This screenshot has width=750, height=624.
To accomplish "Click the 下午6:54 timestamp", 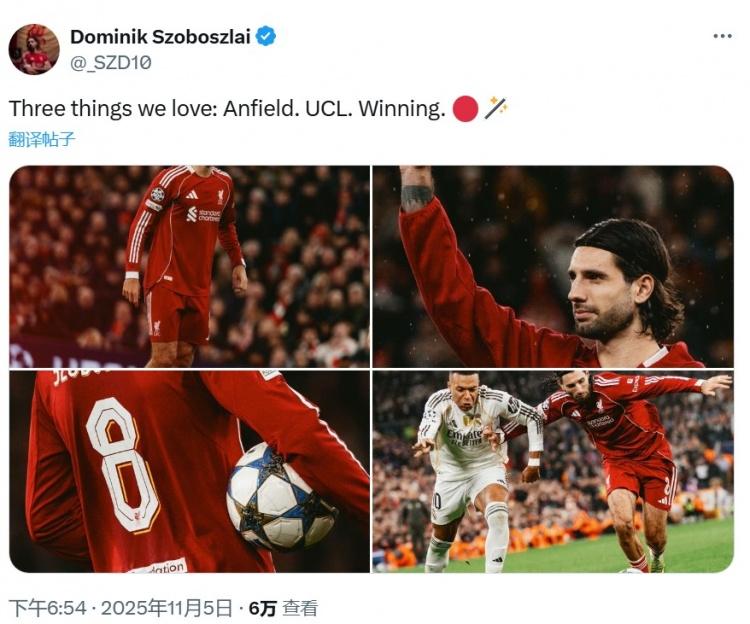I will click(x=48, y=609).
